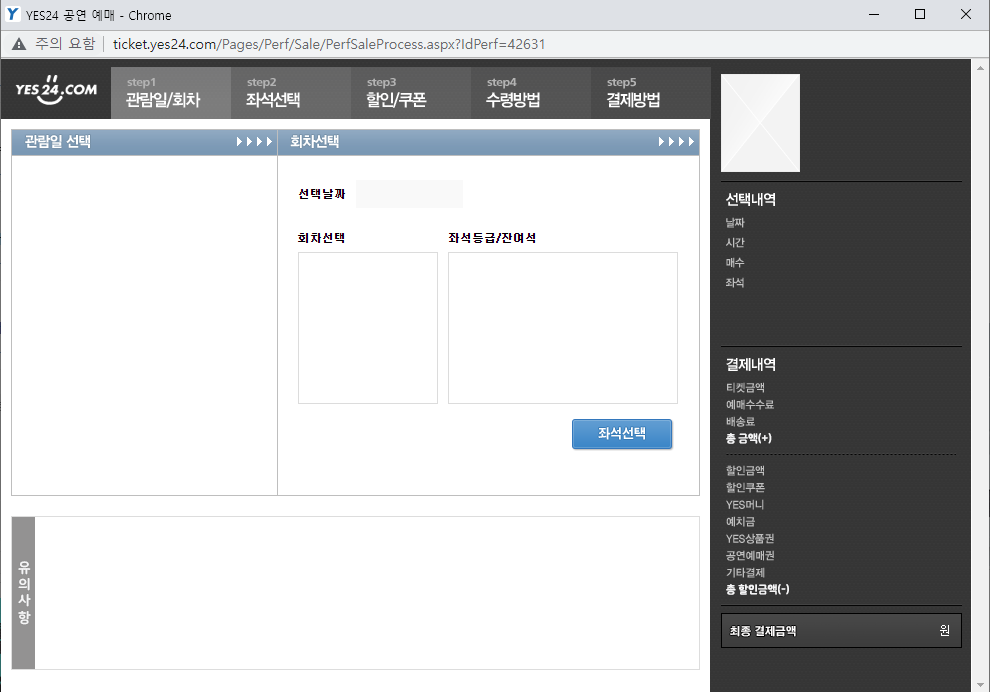This screenshot has height=692, width=990.
Task: Click the YES24.COM logo
Action: point(56,90)
